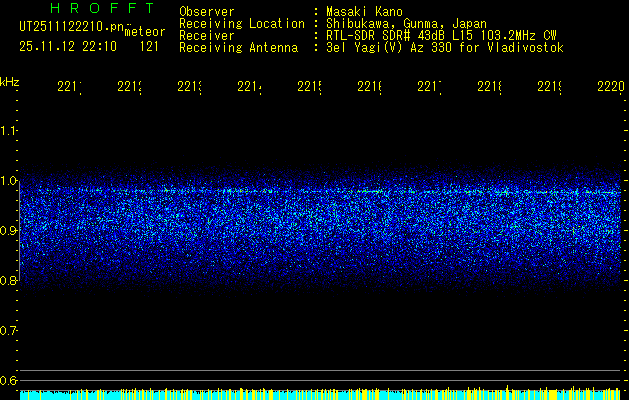Click the count value 121

click(149, 47)
